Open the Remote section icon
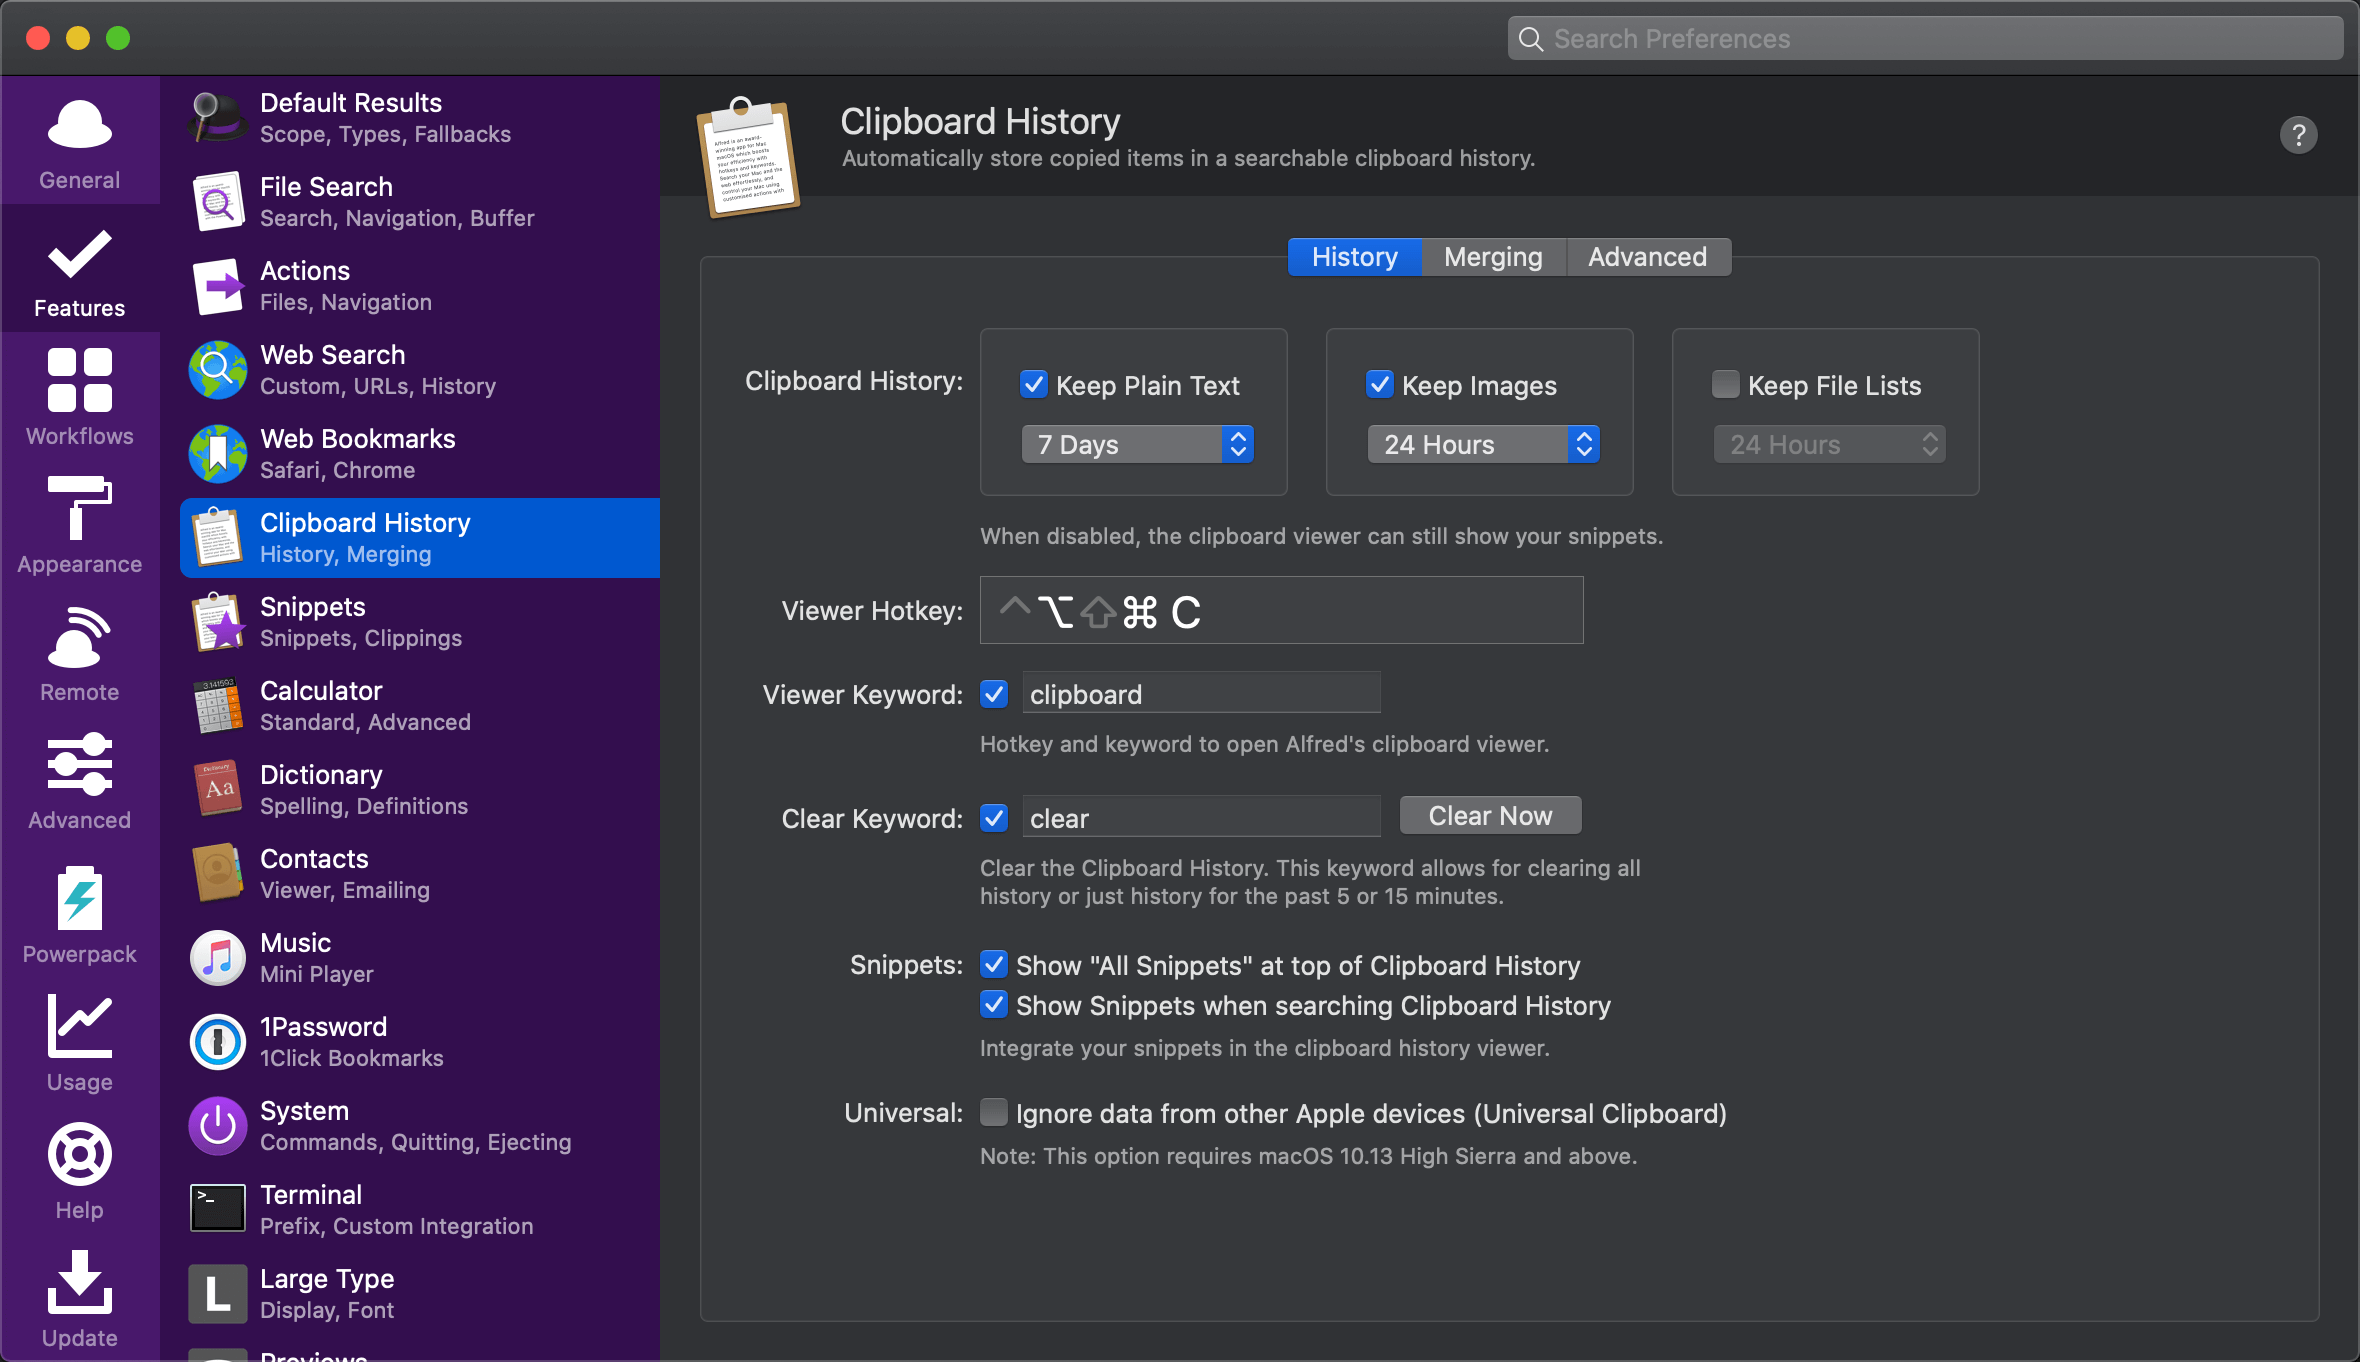 (x=80, y=636)
